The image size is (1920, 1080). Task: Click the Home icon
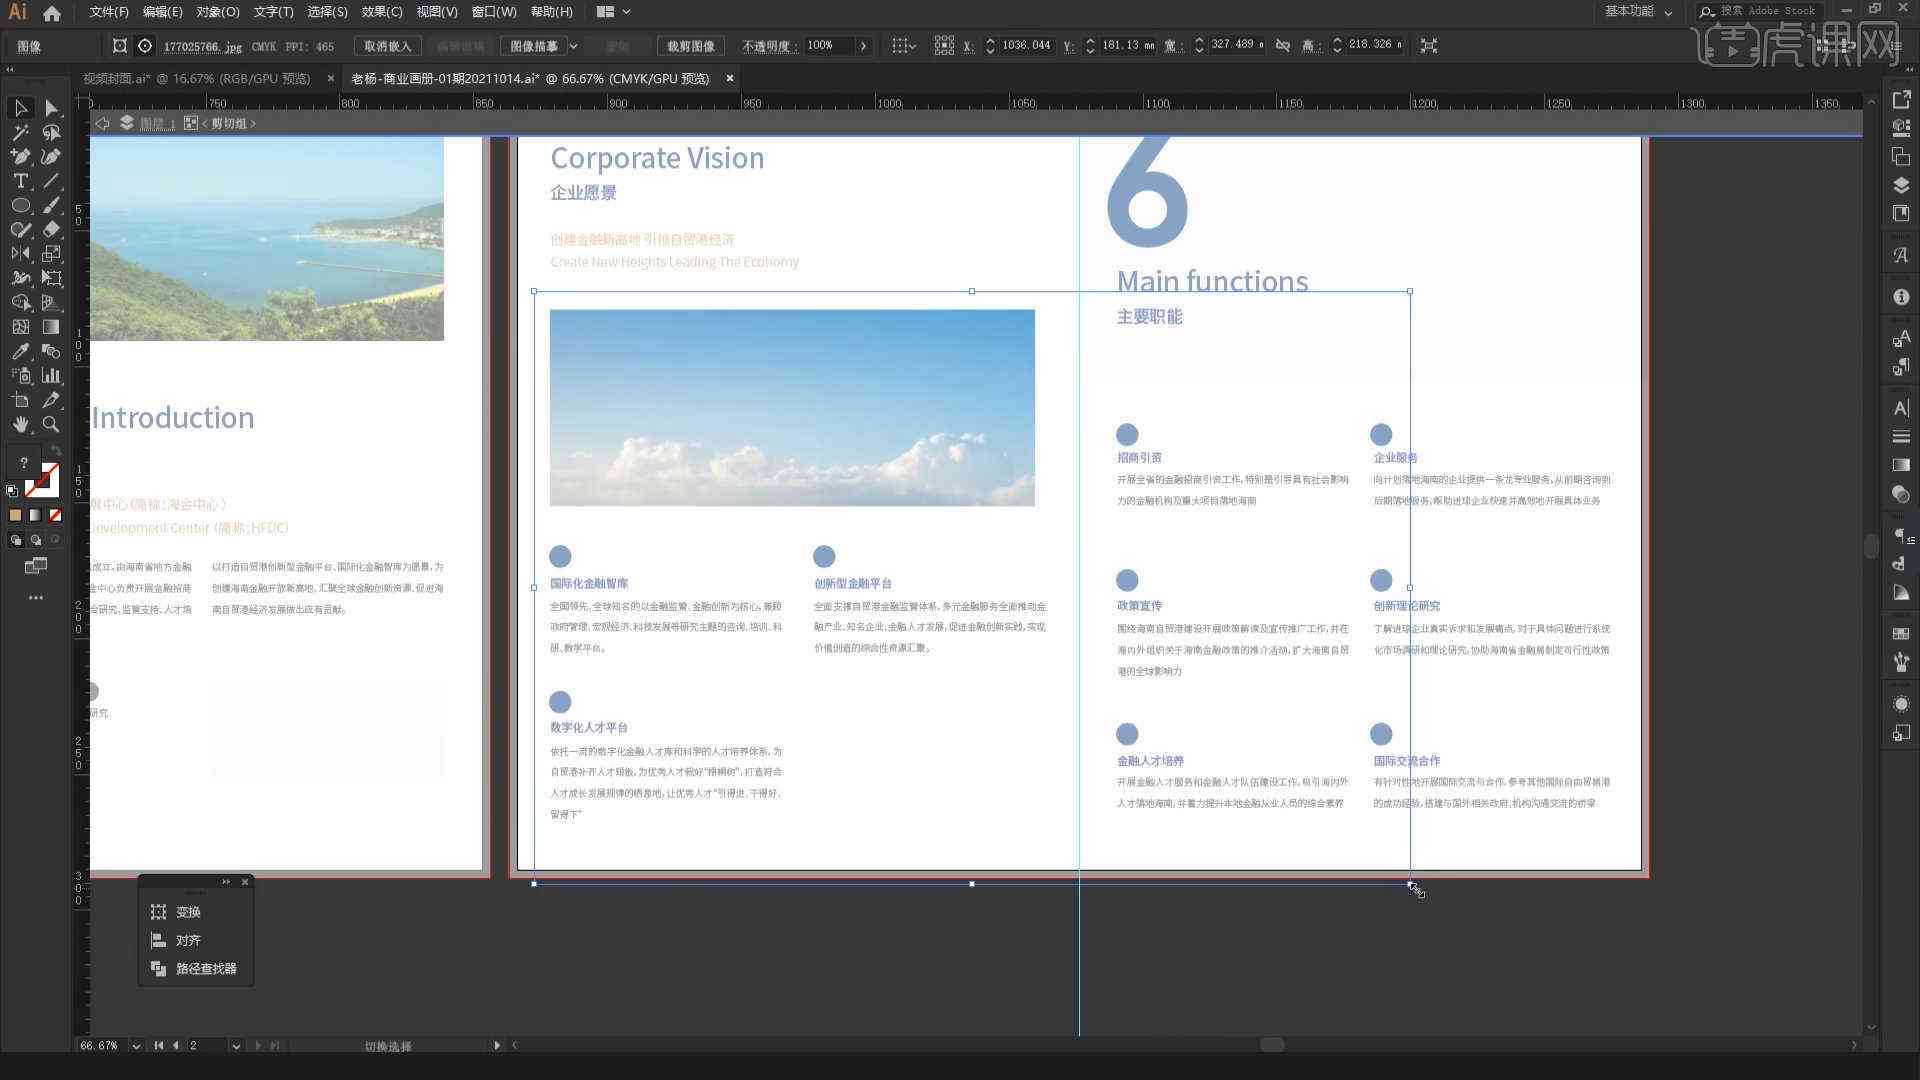coord(52,13)
